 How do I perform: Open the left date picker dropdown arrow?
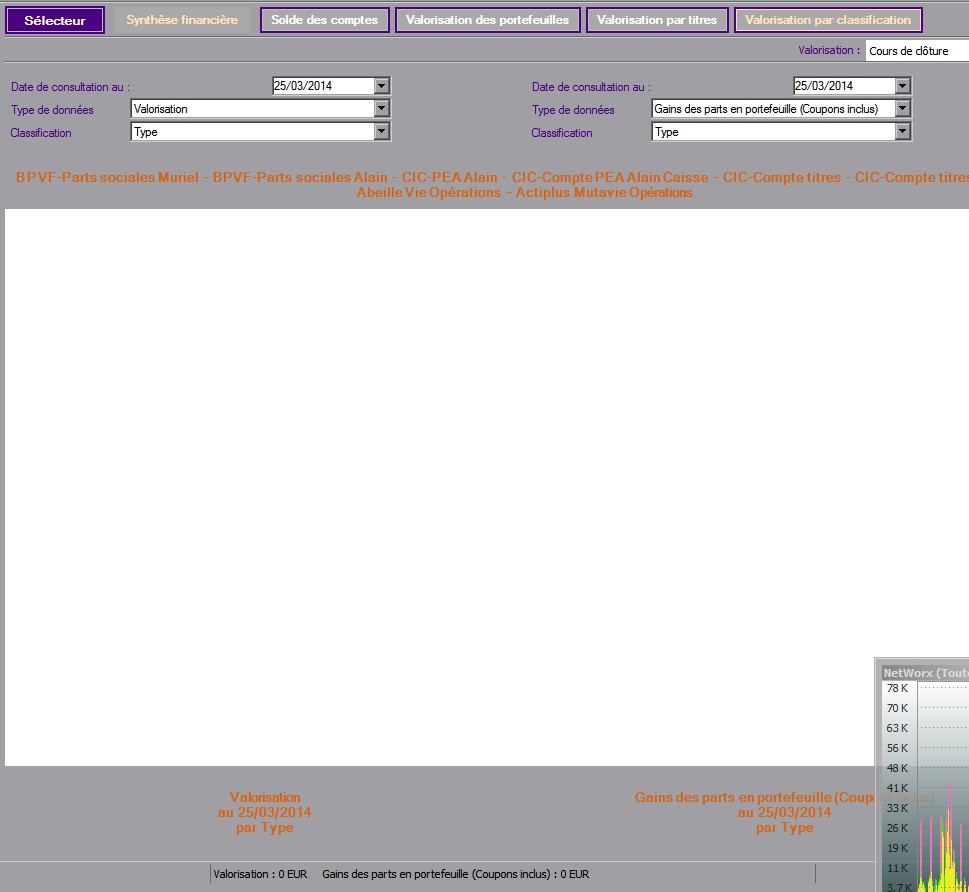[381, 86]
